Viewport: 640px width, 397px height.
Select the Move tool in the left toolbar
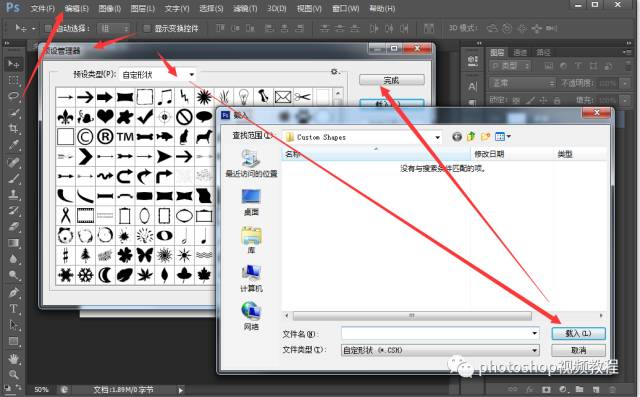click(13, 64)
